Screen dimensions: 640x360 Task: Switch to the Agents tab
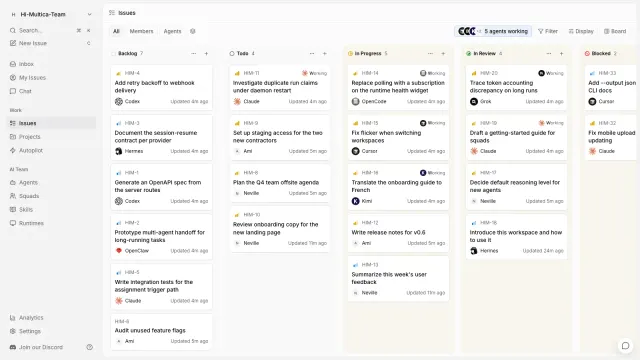[x=172, y=31]
